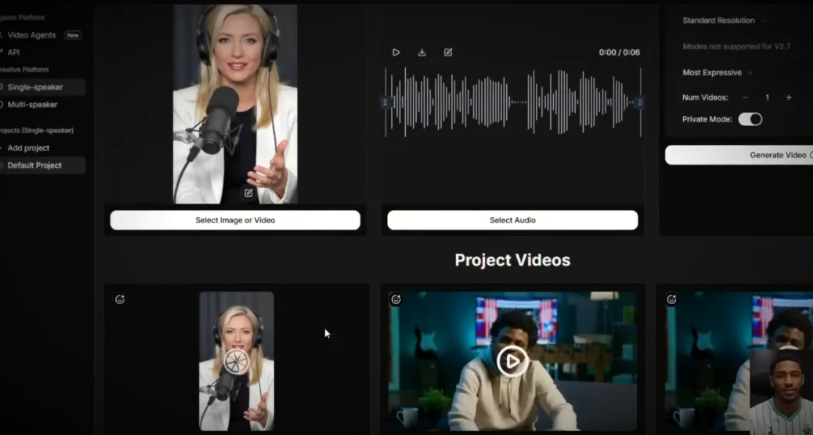The image size is (813, 435).
Task: Play the audio waveform preview
Action: [396, 52]
